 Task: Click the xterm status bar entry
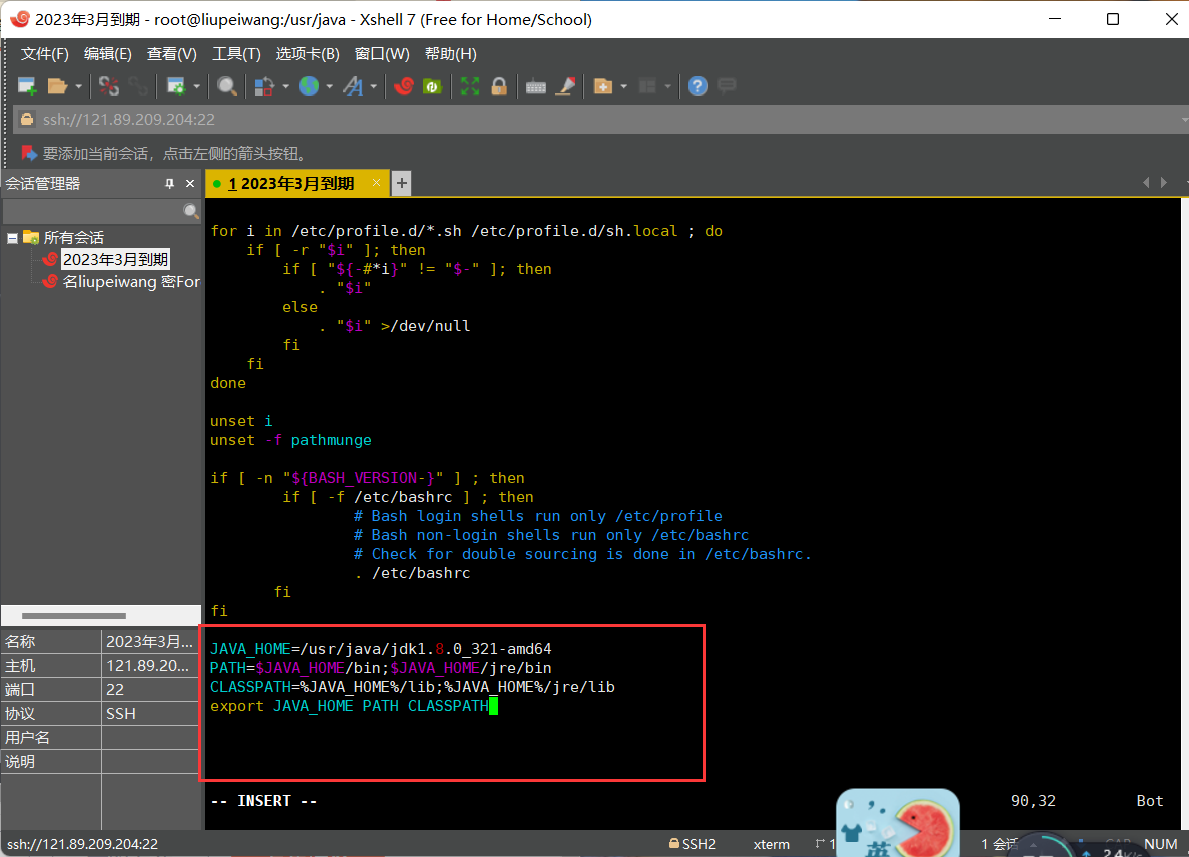tap(771, 844)
